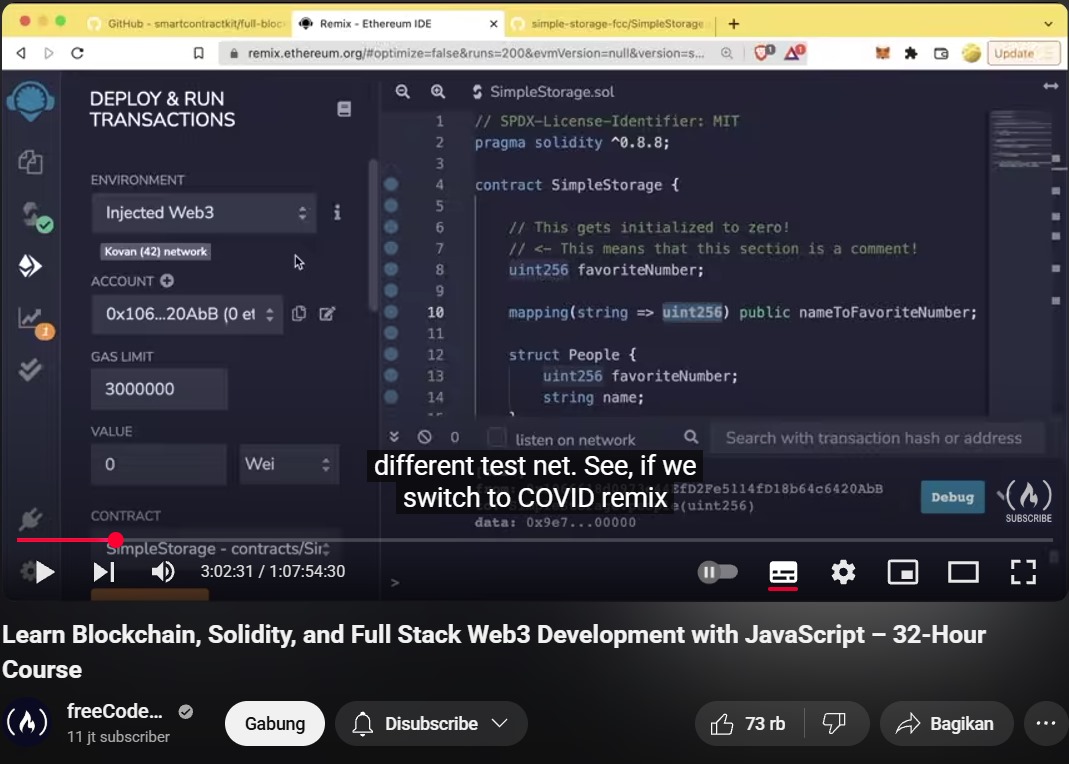Click the Brave shields icon

coord(764,52)
